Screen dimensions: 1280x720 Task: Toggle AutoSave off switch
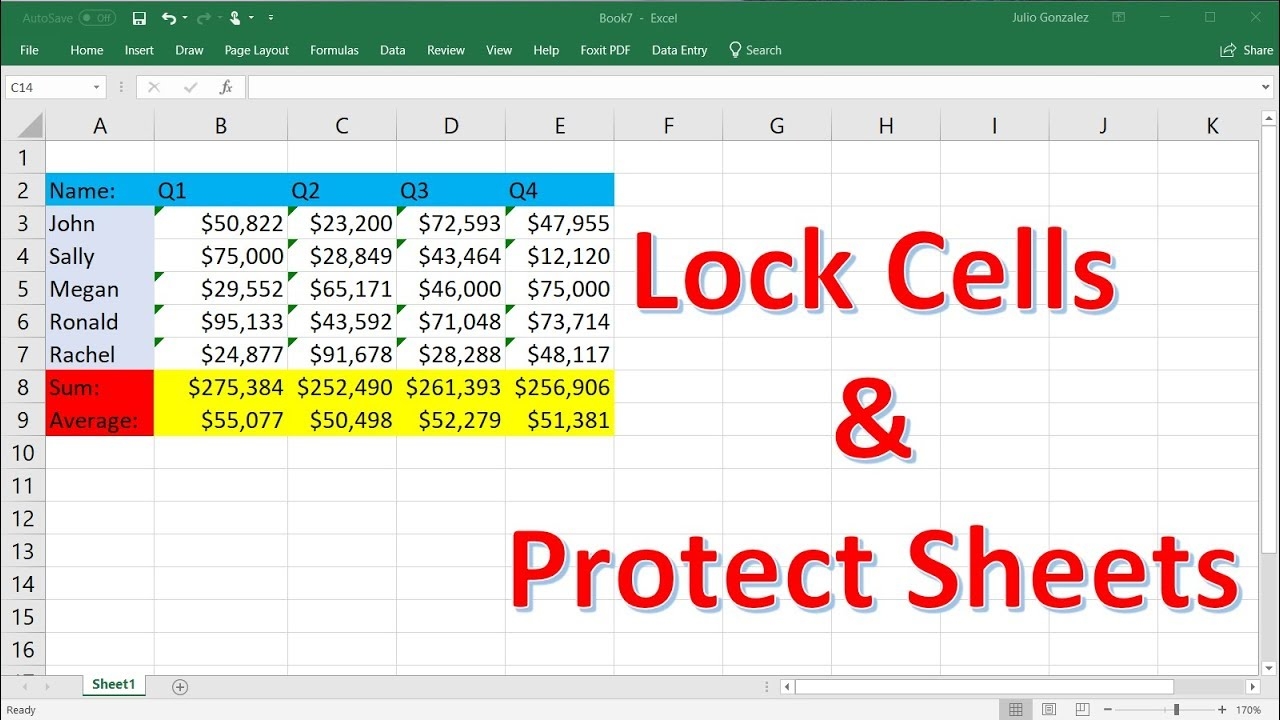pos(95,17)
